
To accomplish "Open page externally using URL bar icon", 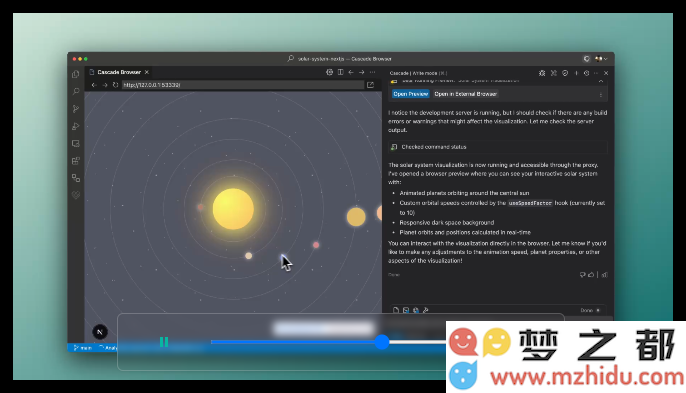I will click(371, 85).
